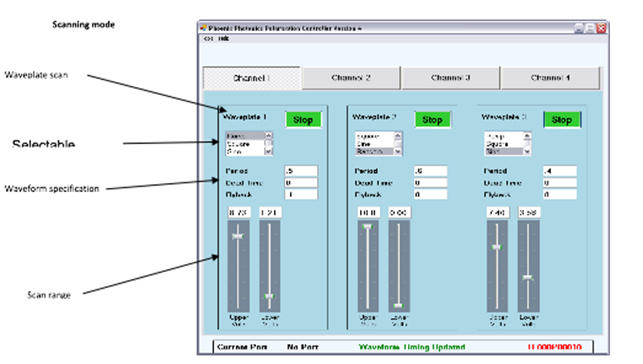
Task: Focus the Waveplate 3 Period field
Action: click(560, 171)
